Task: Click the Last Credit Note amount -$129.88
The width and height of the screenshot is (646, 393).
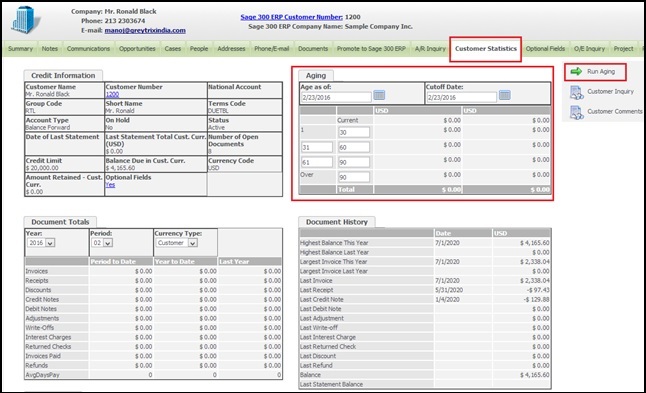Action: 536,299
